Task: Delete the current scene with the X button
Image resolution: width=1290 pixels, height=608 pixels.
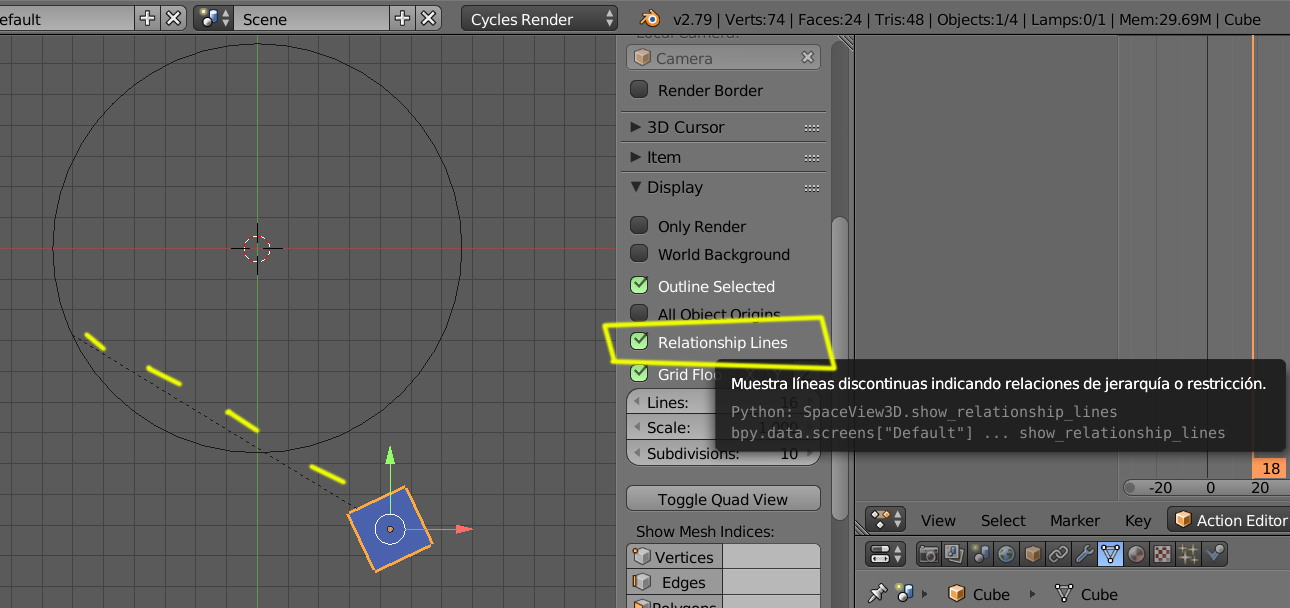Action: point(428,18)
